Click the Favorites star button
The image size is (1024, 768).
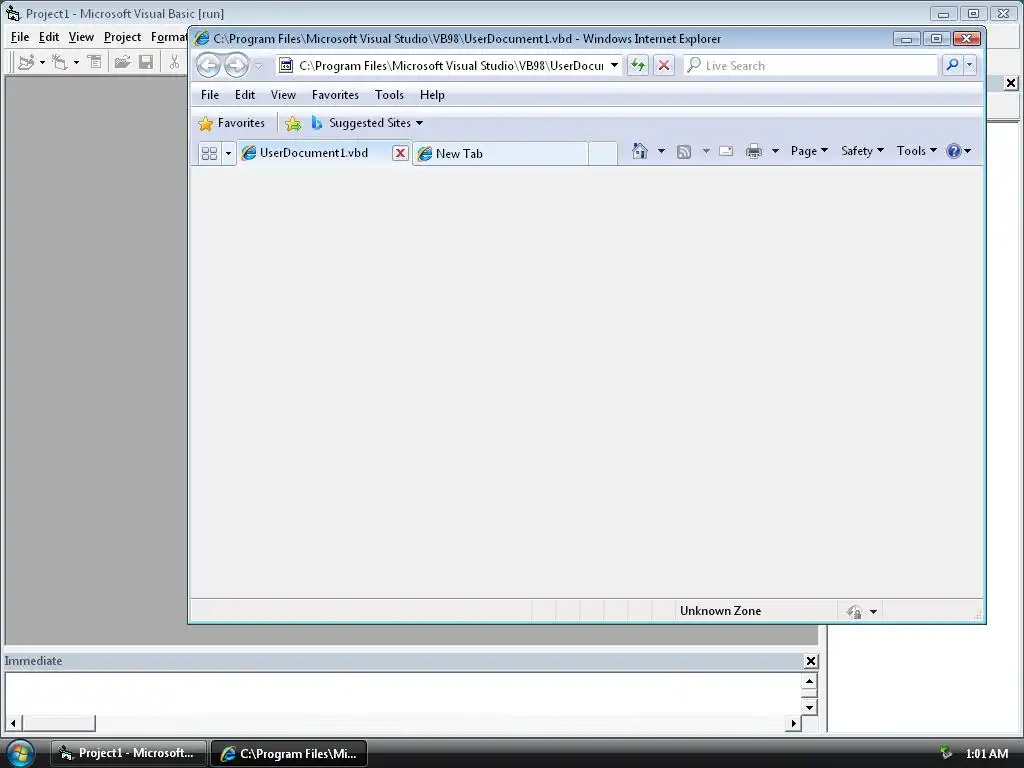click(x=232, y=123)
